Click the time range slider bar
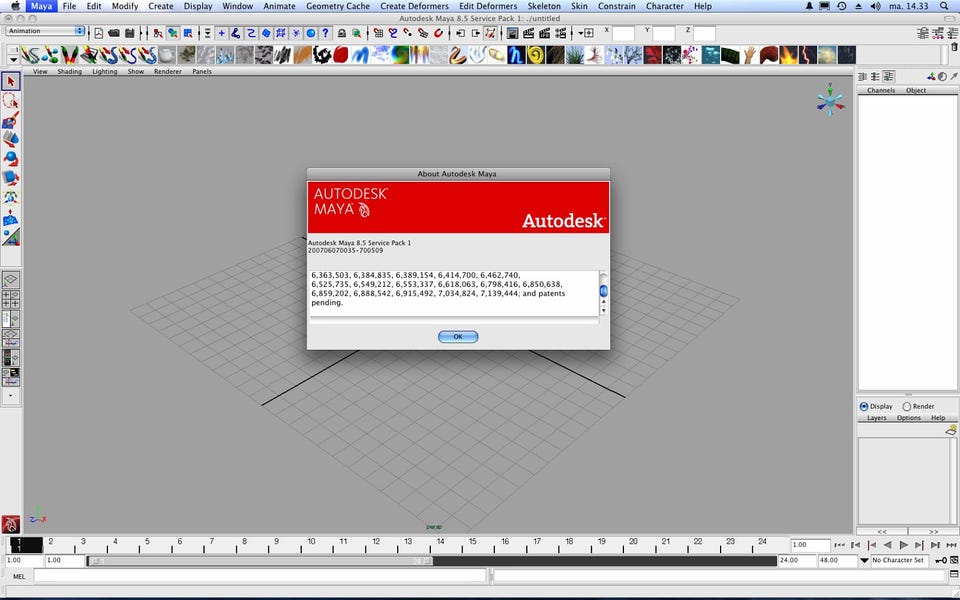The image size is (960, 600). (x=260, y=561)
